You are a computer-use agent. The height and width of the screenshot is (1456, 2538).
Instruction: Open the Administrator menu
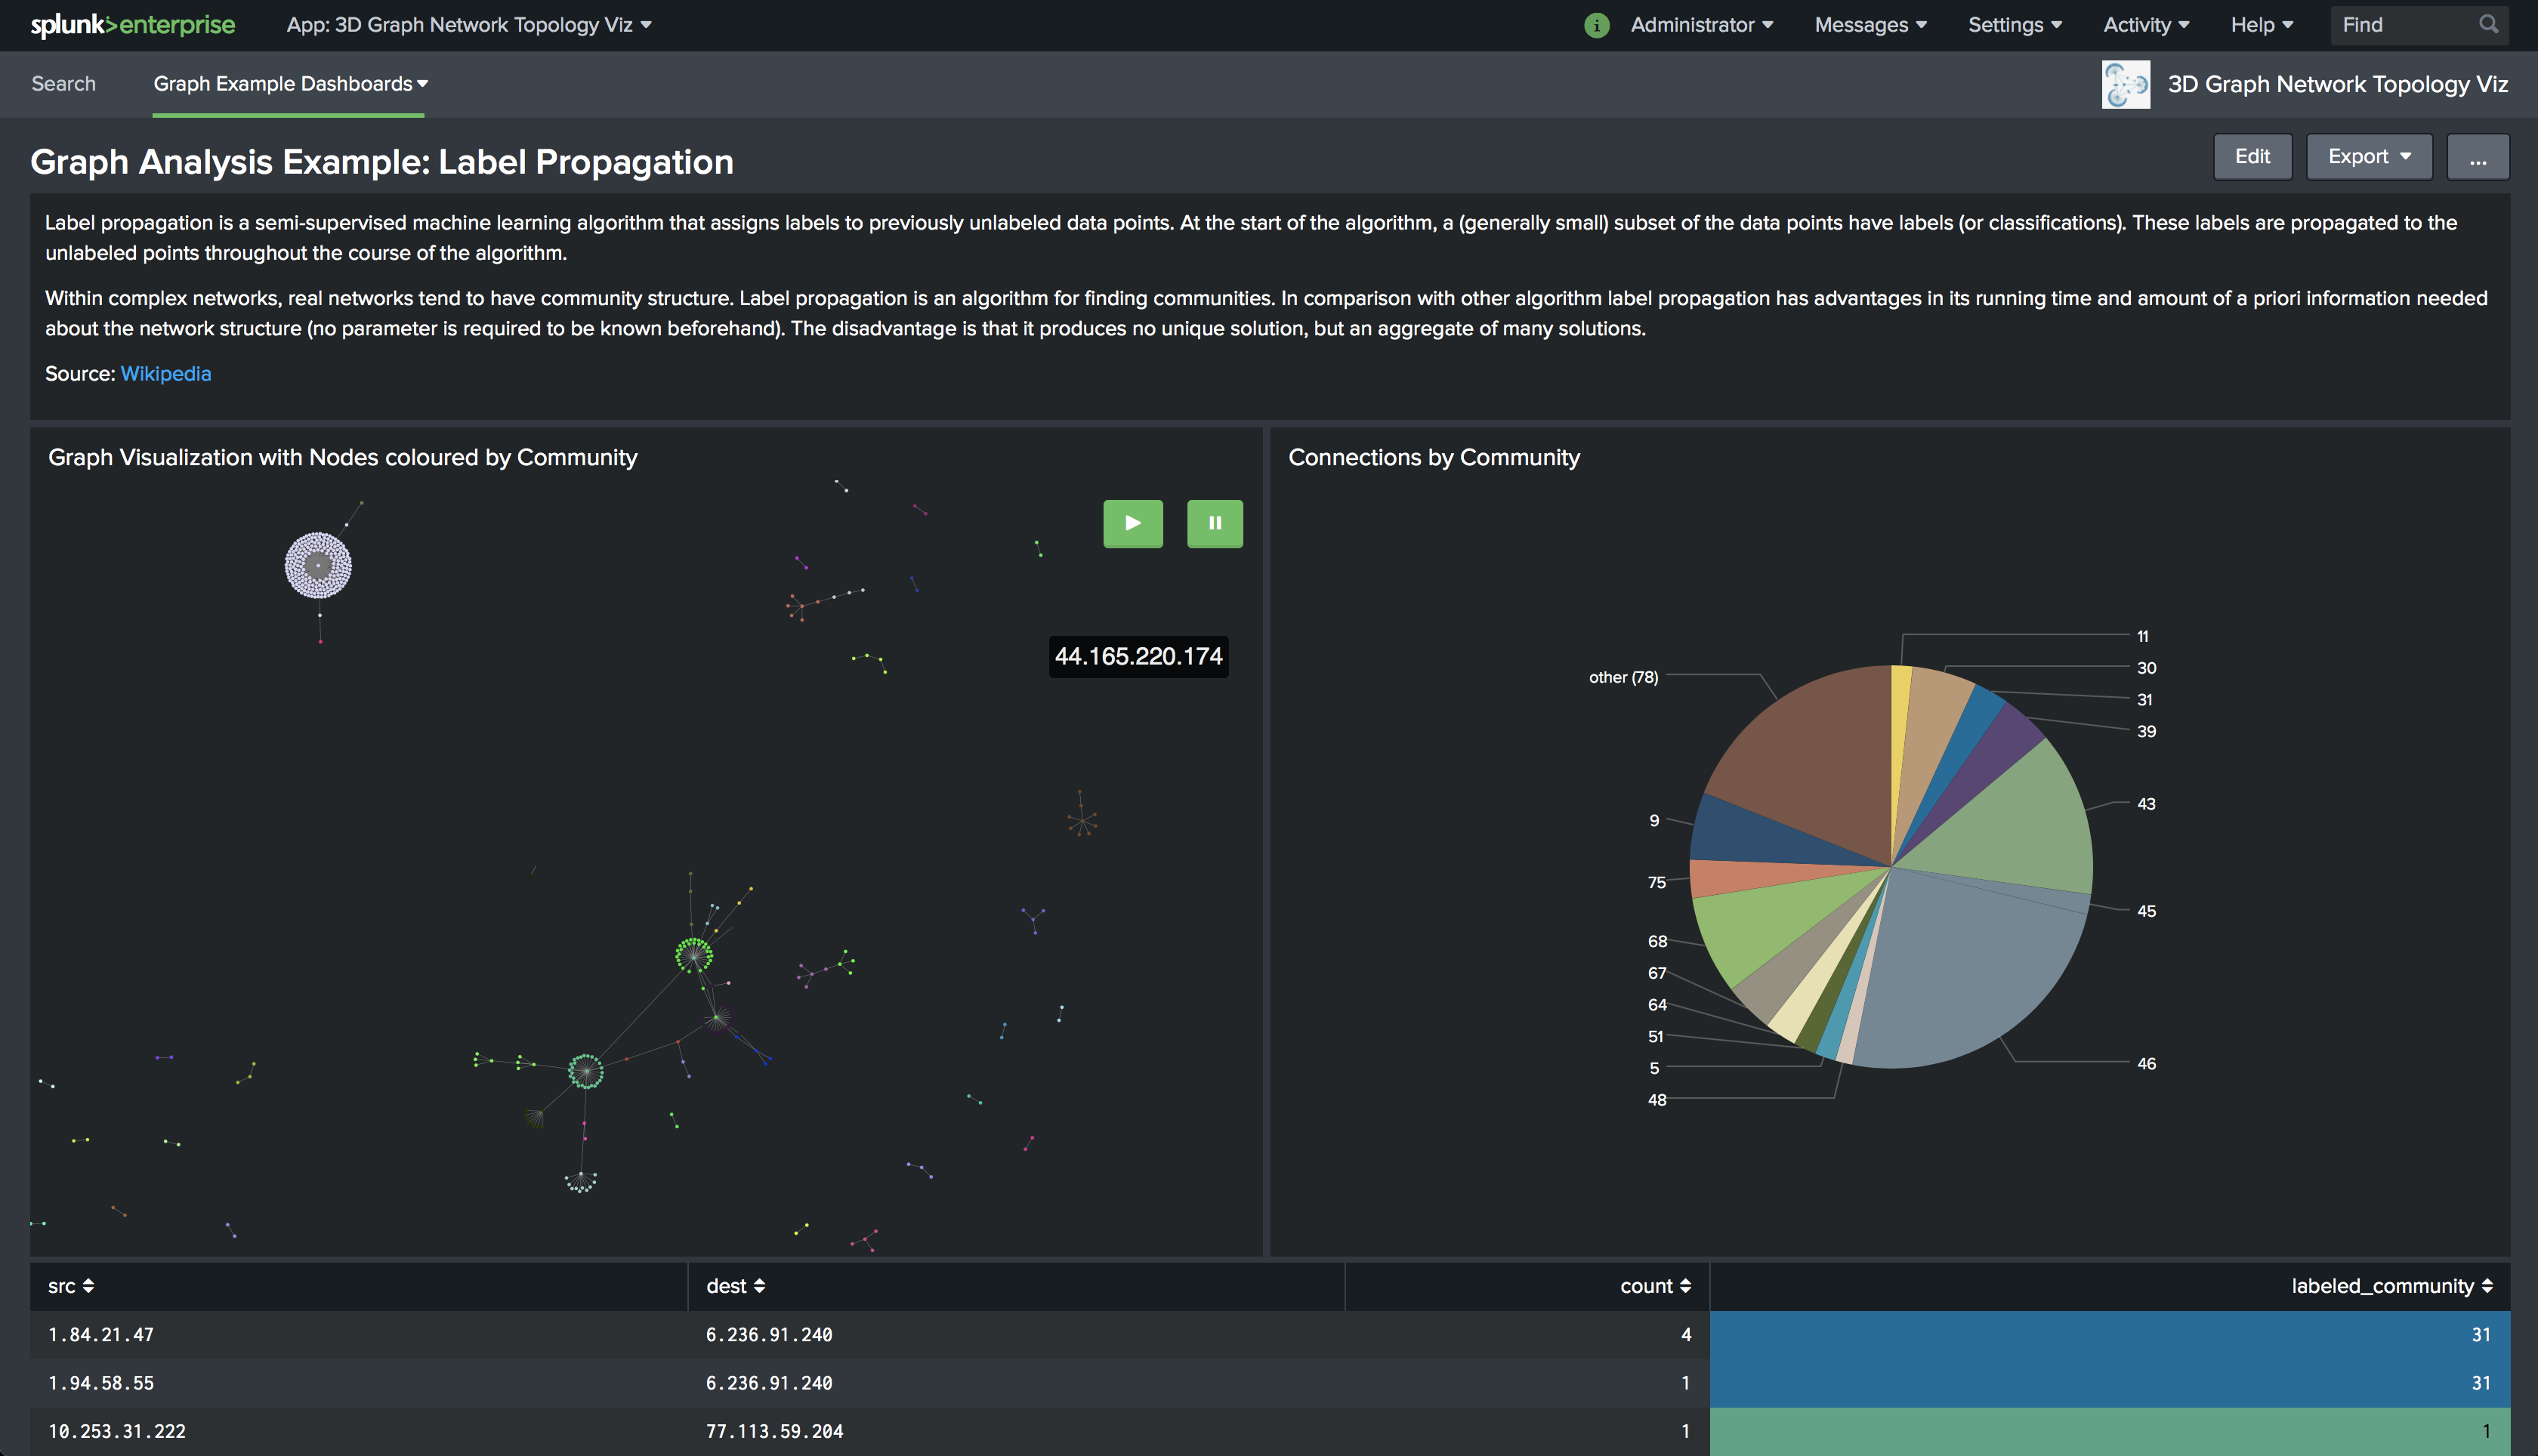1702,25
